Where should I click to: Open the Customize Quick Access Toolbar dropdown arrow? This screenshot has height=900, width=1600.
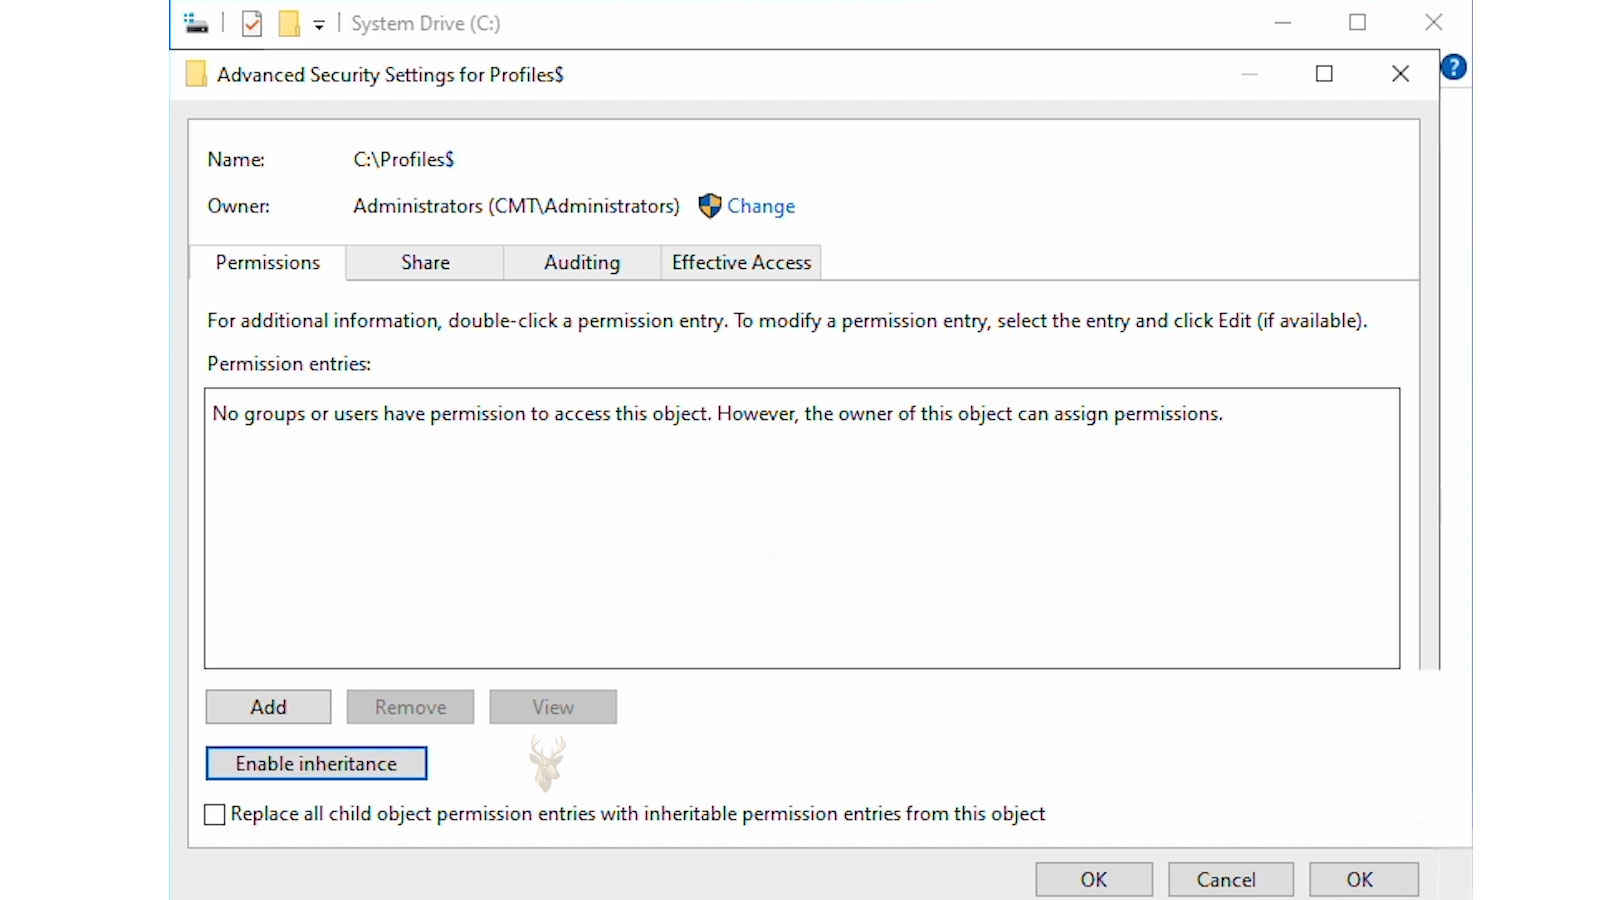click(319, 25)
